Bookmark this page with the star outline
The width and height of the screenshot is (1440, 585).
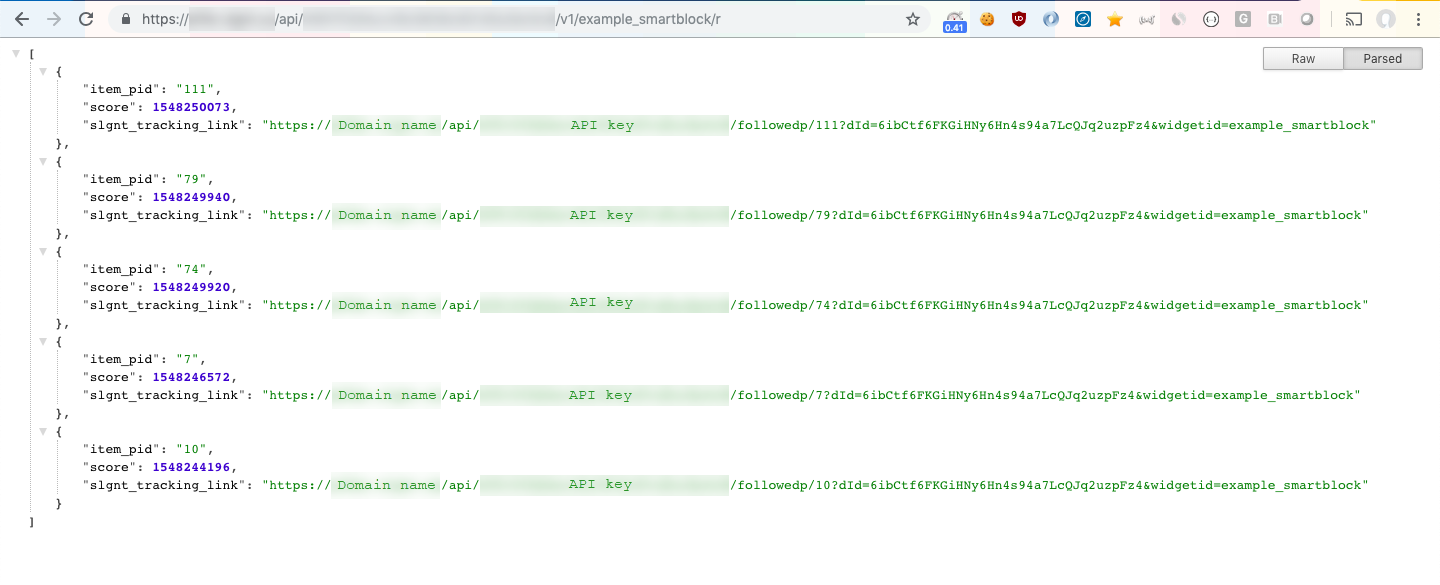[x=912, y=19]
